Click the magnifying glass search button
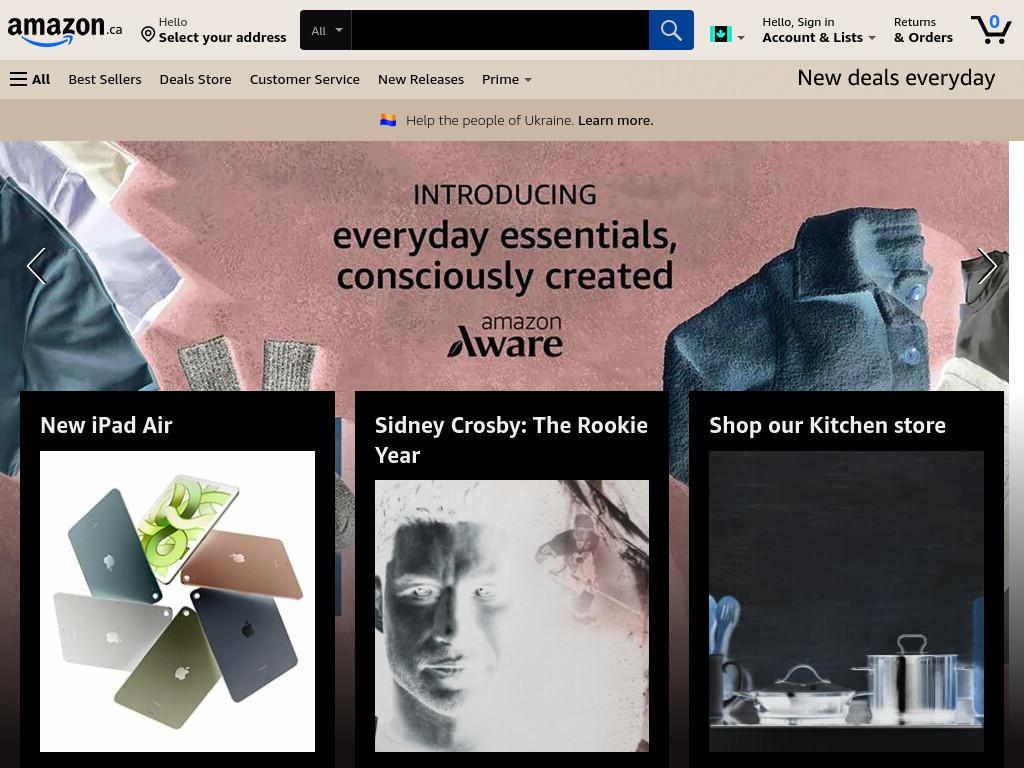The height and width of the screenshot is (768, 1024). click(671, 30)
